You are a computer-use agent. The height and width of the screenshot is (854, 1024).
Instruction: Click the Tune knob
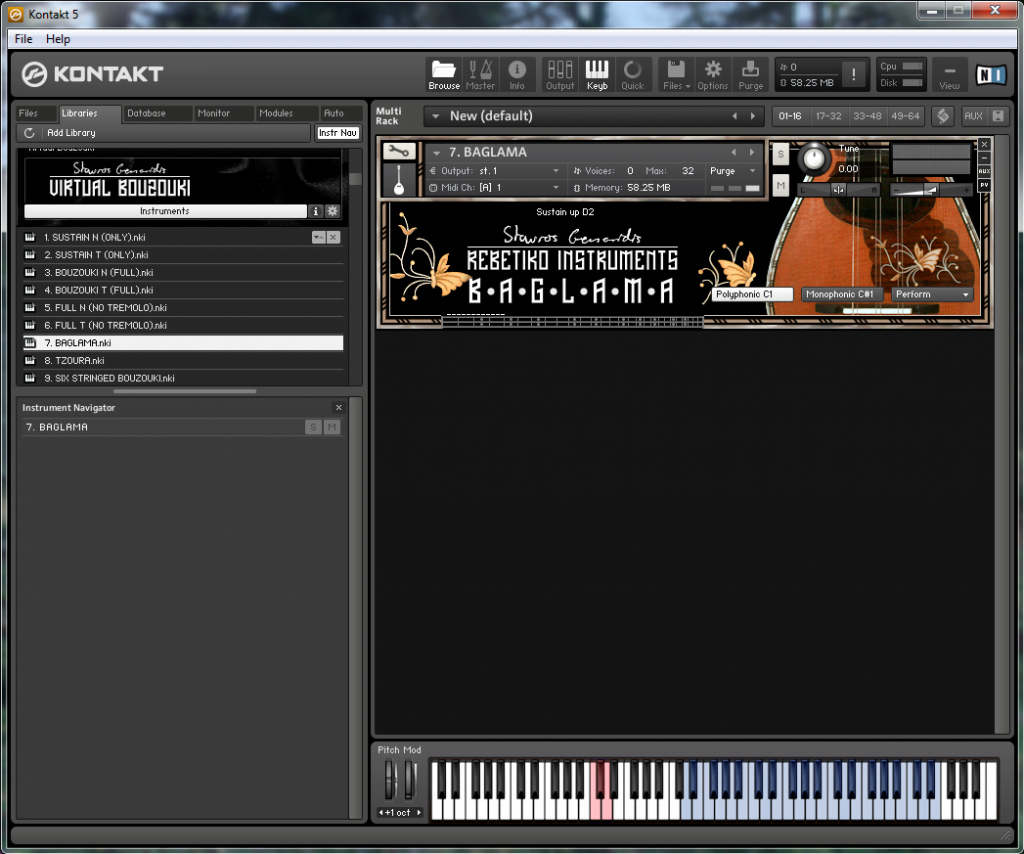(x=814, y=159)
